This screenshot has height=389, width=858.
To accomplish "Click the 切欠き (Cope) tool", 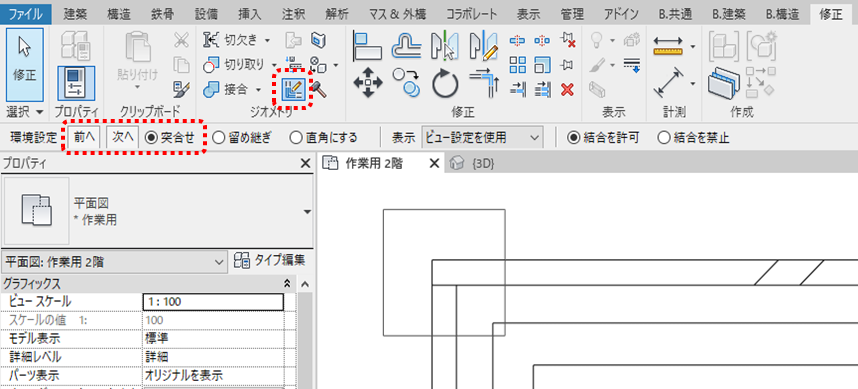I will (230, 40).
